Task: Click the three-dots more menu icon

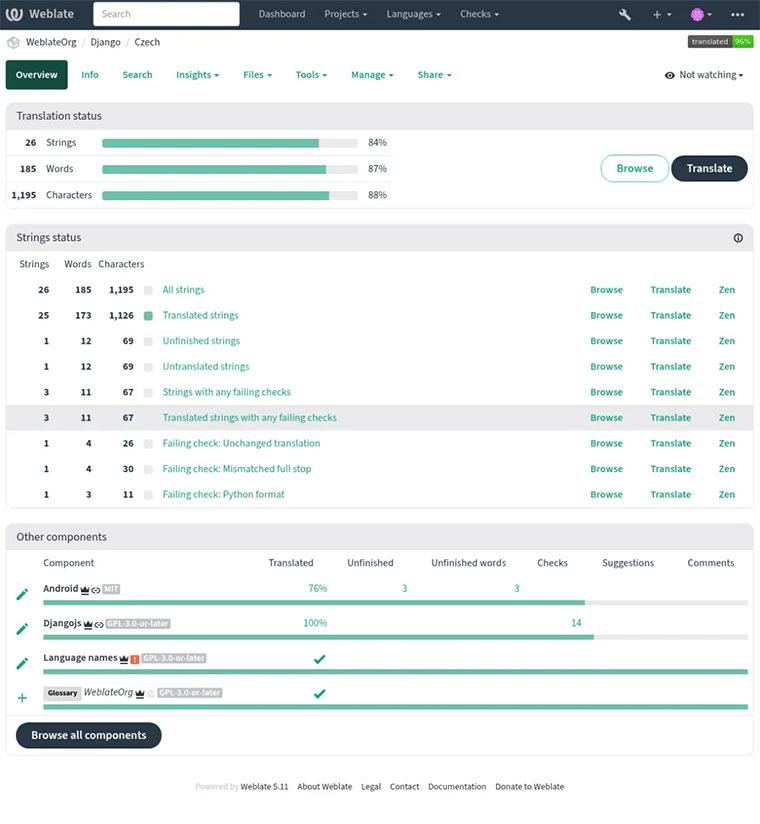Action: click(x=738, y=15)
